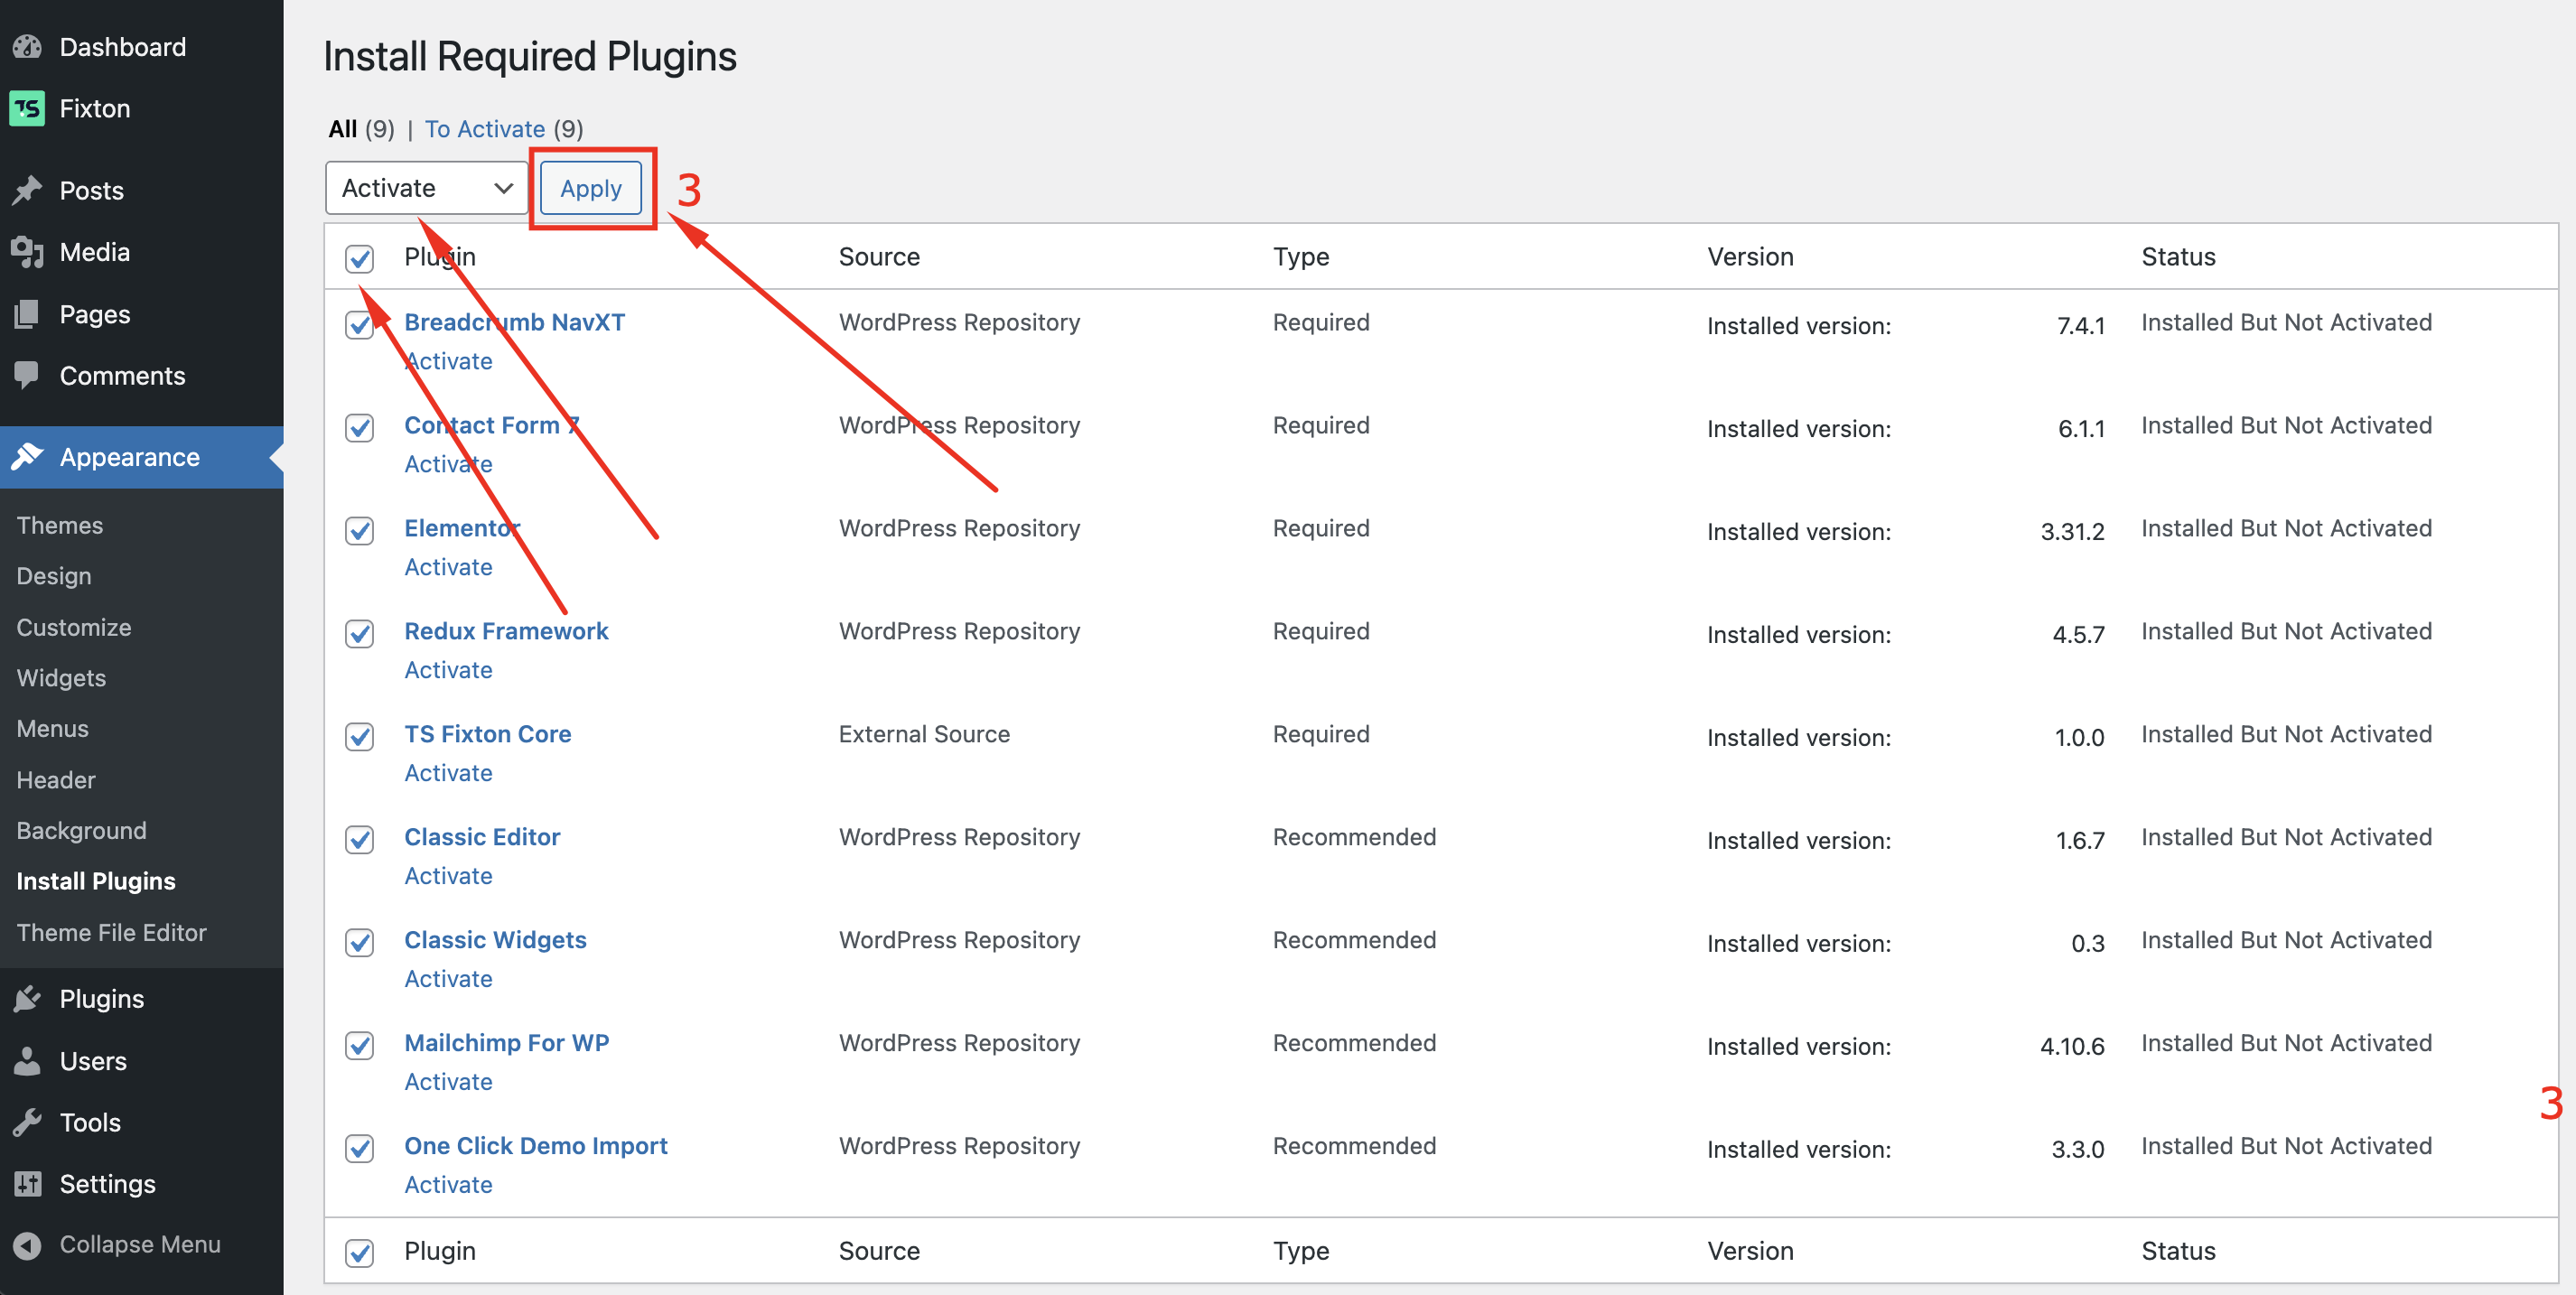Sort by the Plugin column header
Image resolution: width=2576 pixels, height=1295 pixels.
tap(439, 257)
